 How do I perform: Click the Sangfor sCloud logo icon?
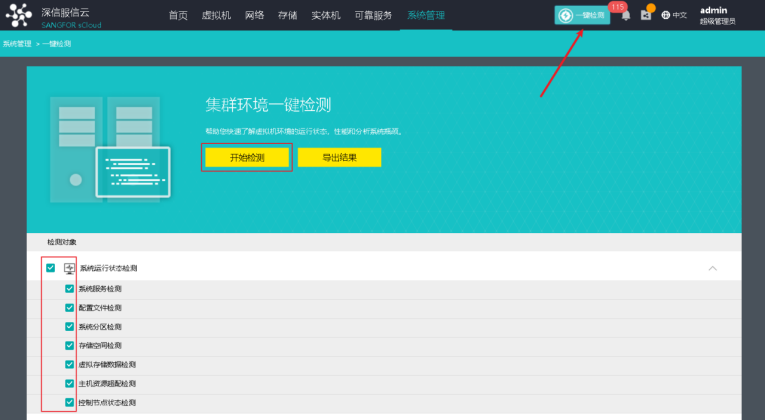(x=20, y=15)
